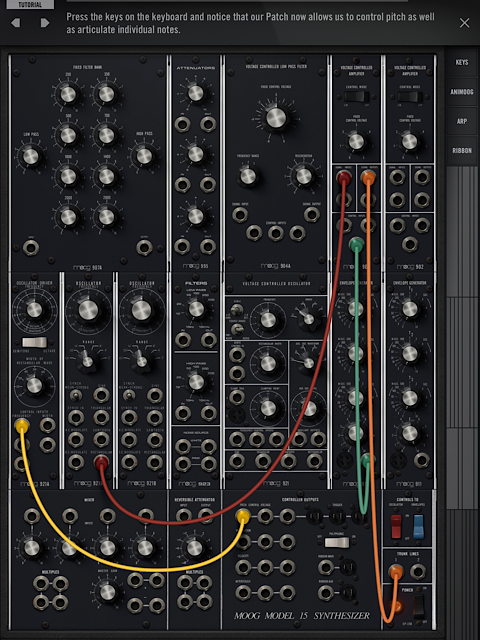Switch to the ARP tab
The height and width of the screenshot is (640, 480).
coord(462,121)
